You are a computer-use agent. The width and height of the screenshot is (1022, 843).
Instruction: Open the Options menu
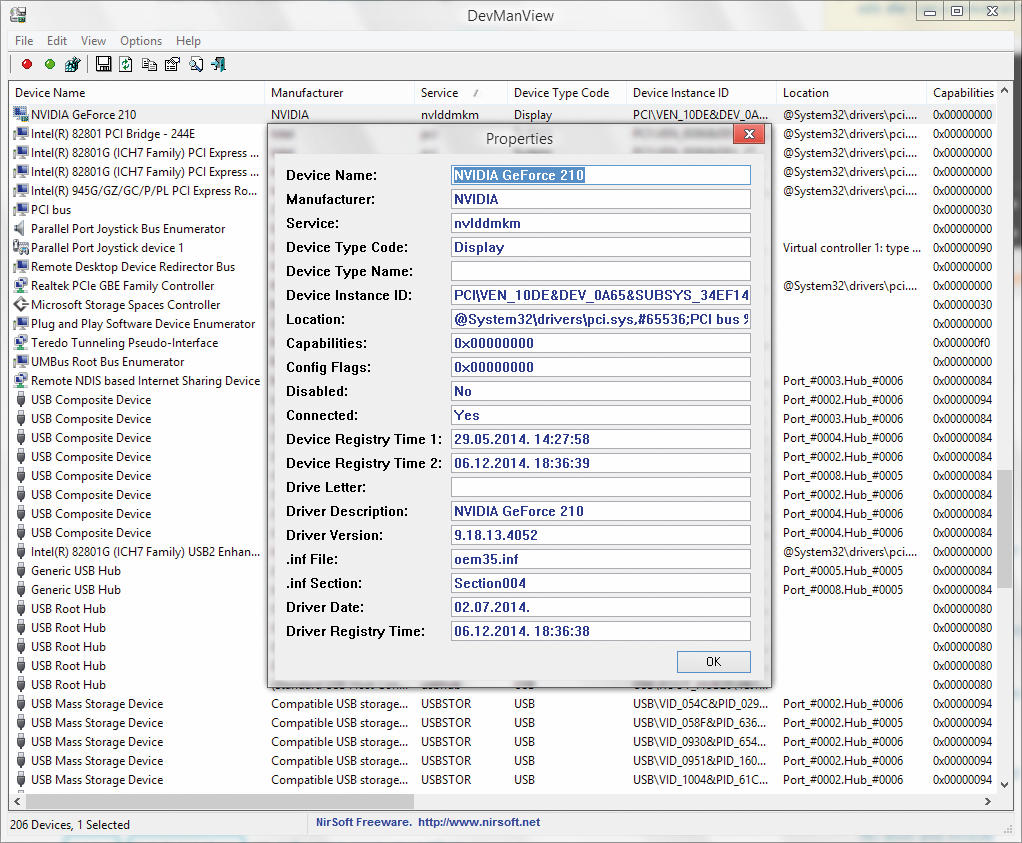141,40
